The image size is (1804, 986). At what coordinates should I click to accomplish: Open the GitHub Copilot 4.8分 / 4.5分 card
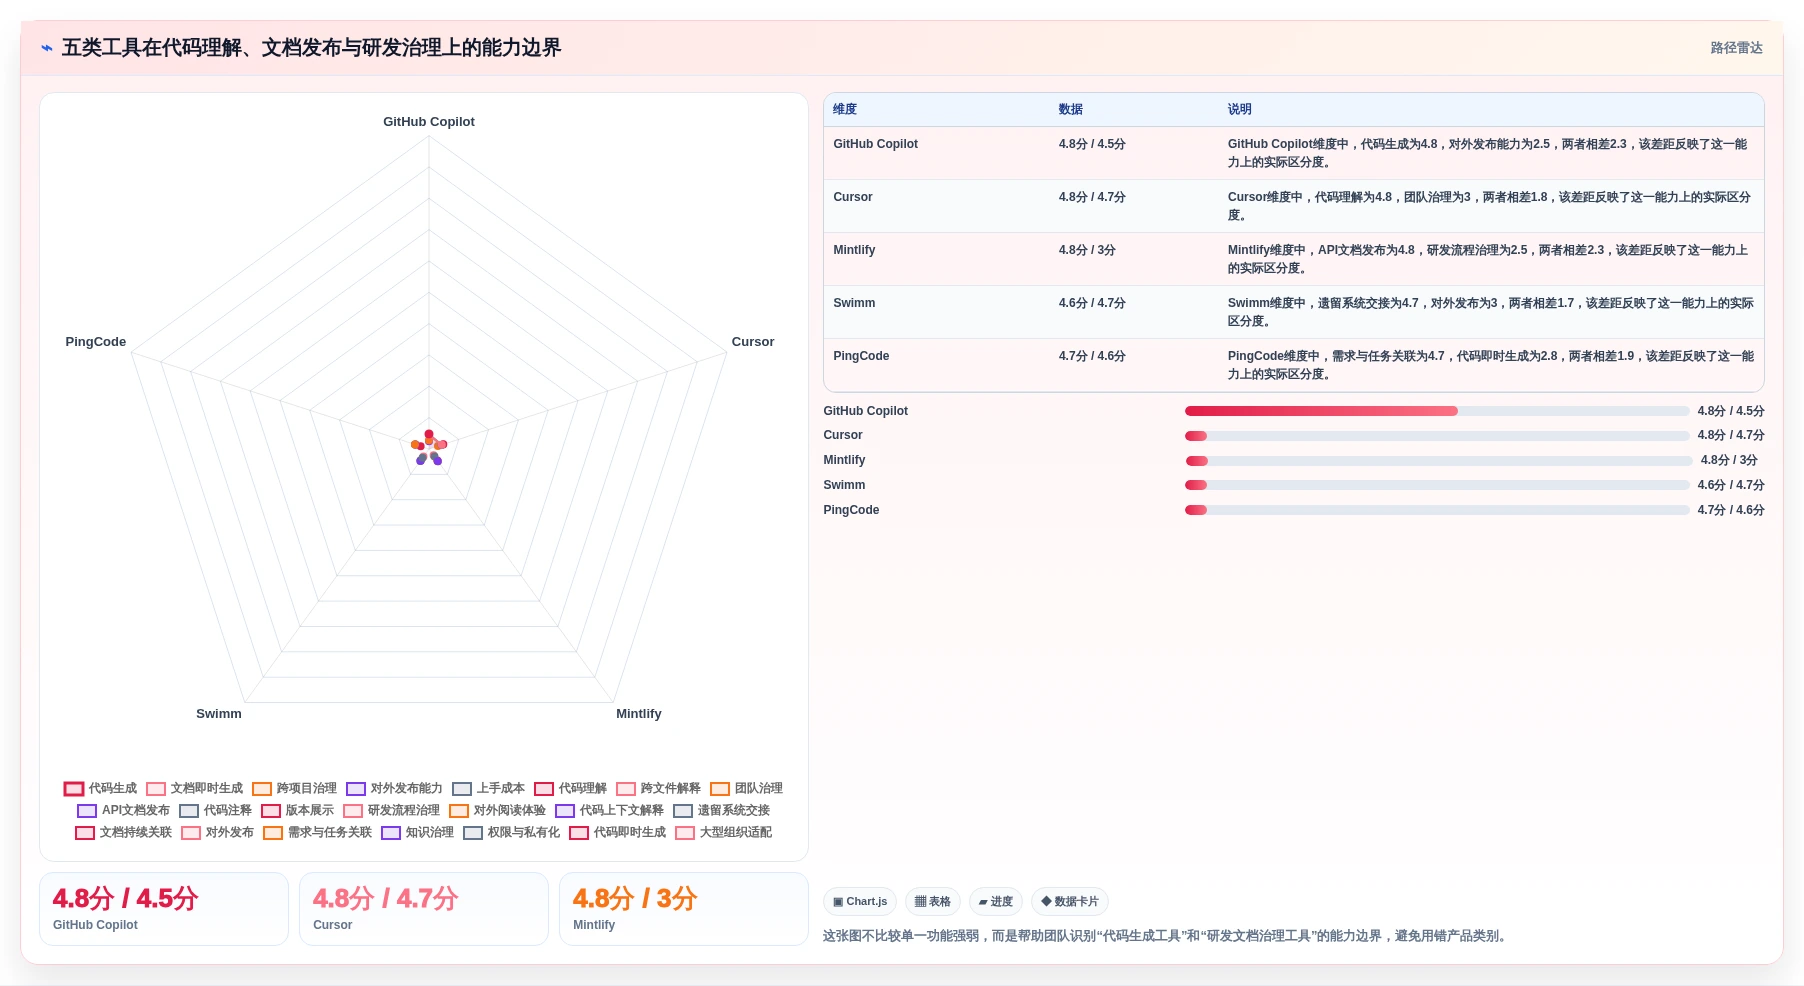tap(164, 909)
